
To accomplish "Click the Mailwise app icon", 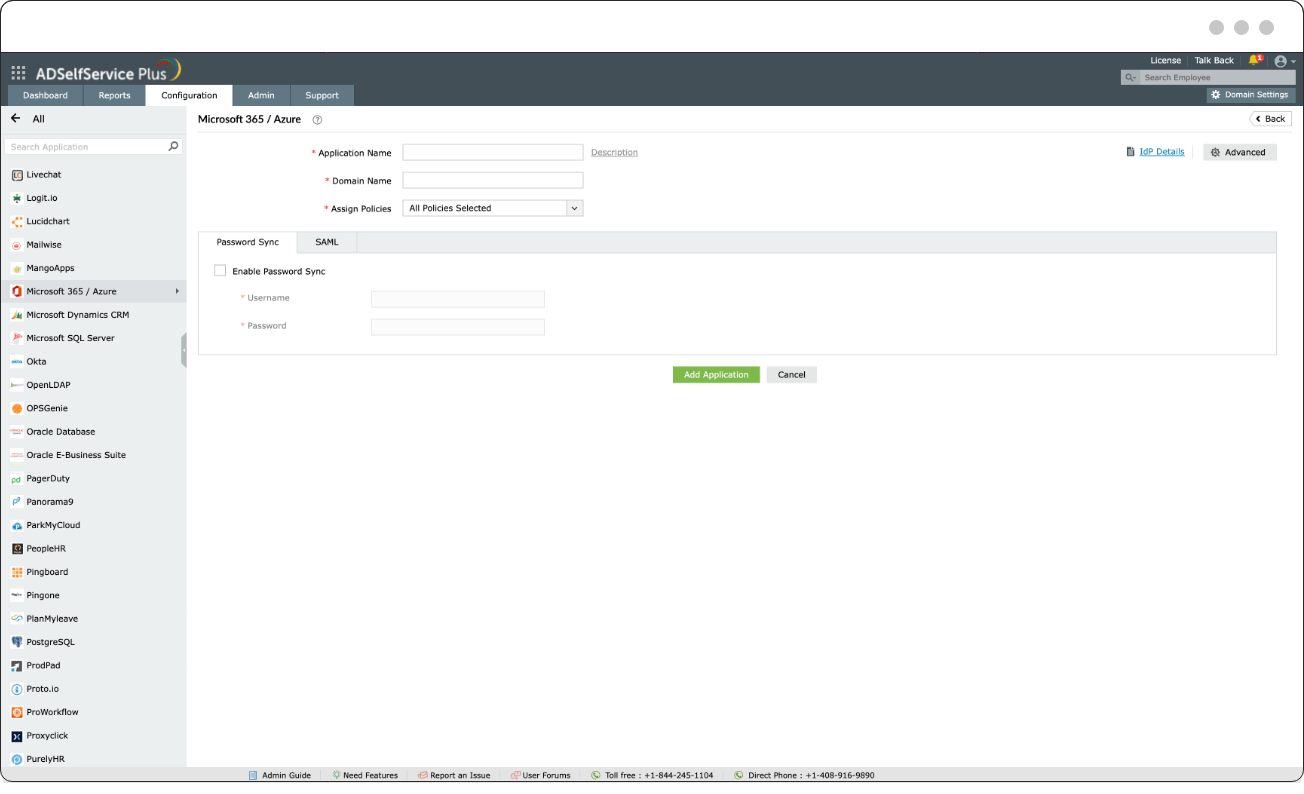I will [17, 245].
